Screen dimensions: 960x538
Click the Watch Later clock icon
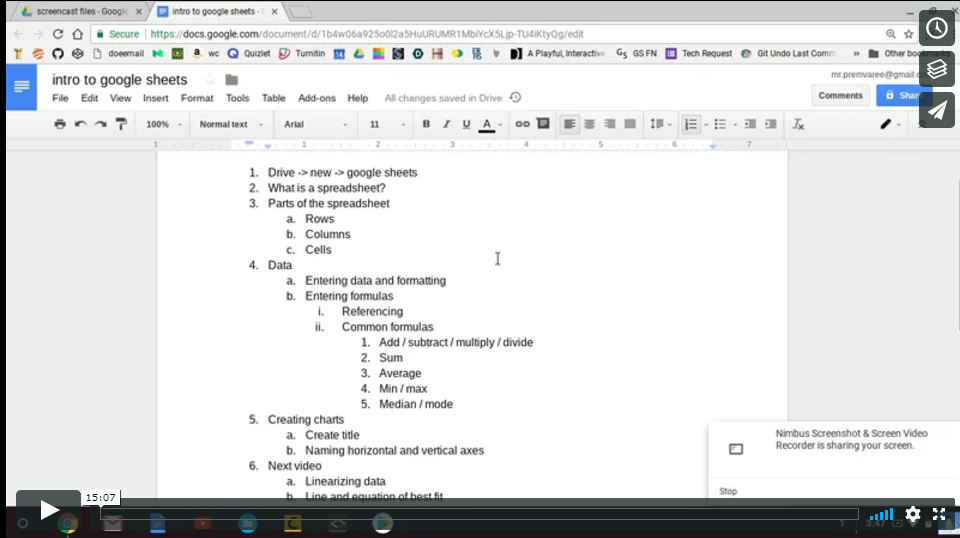pos(937,28)
